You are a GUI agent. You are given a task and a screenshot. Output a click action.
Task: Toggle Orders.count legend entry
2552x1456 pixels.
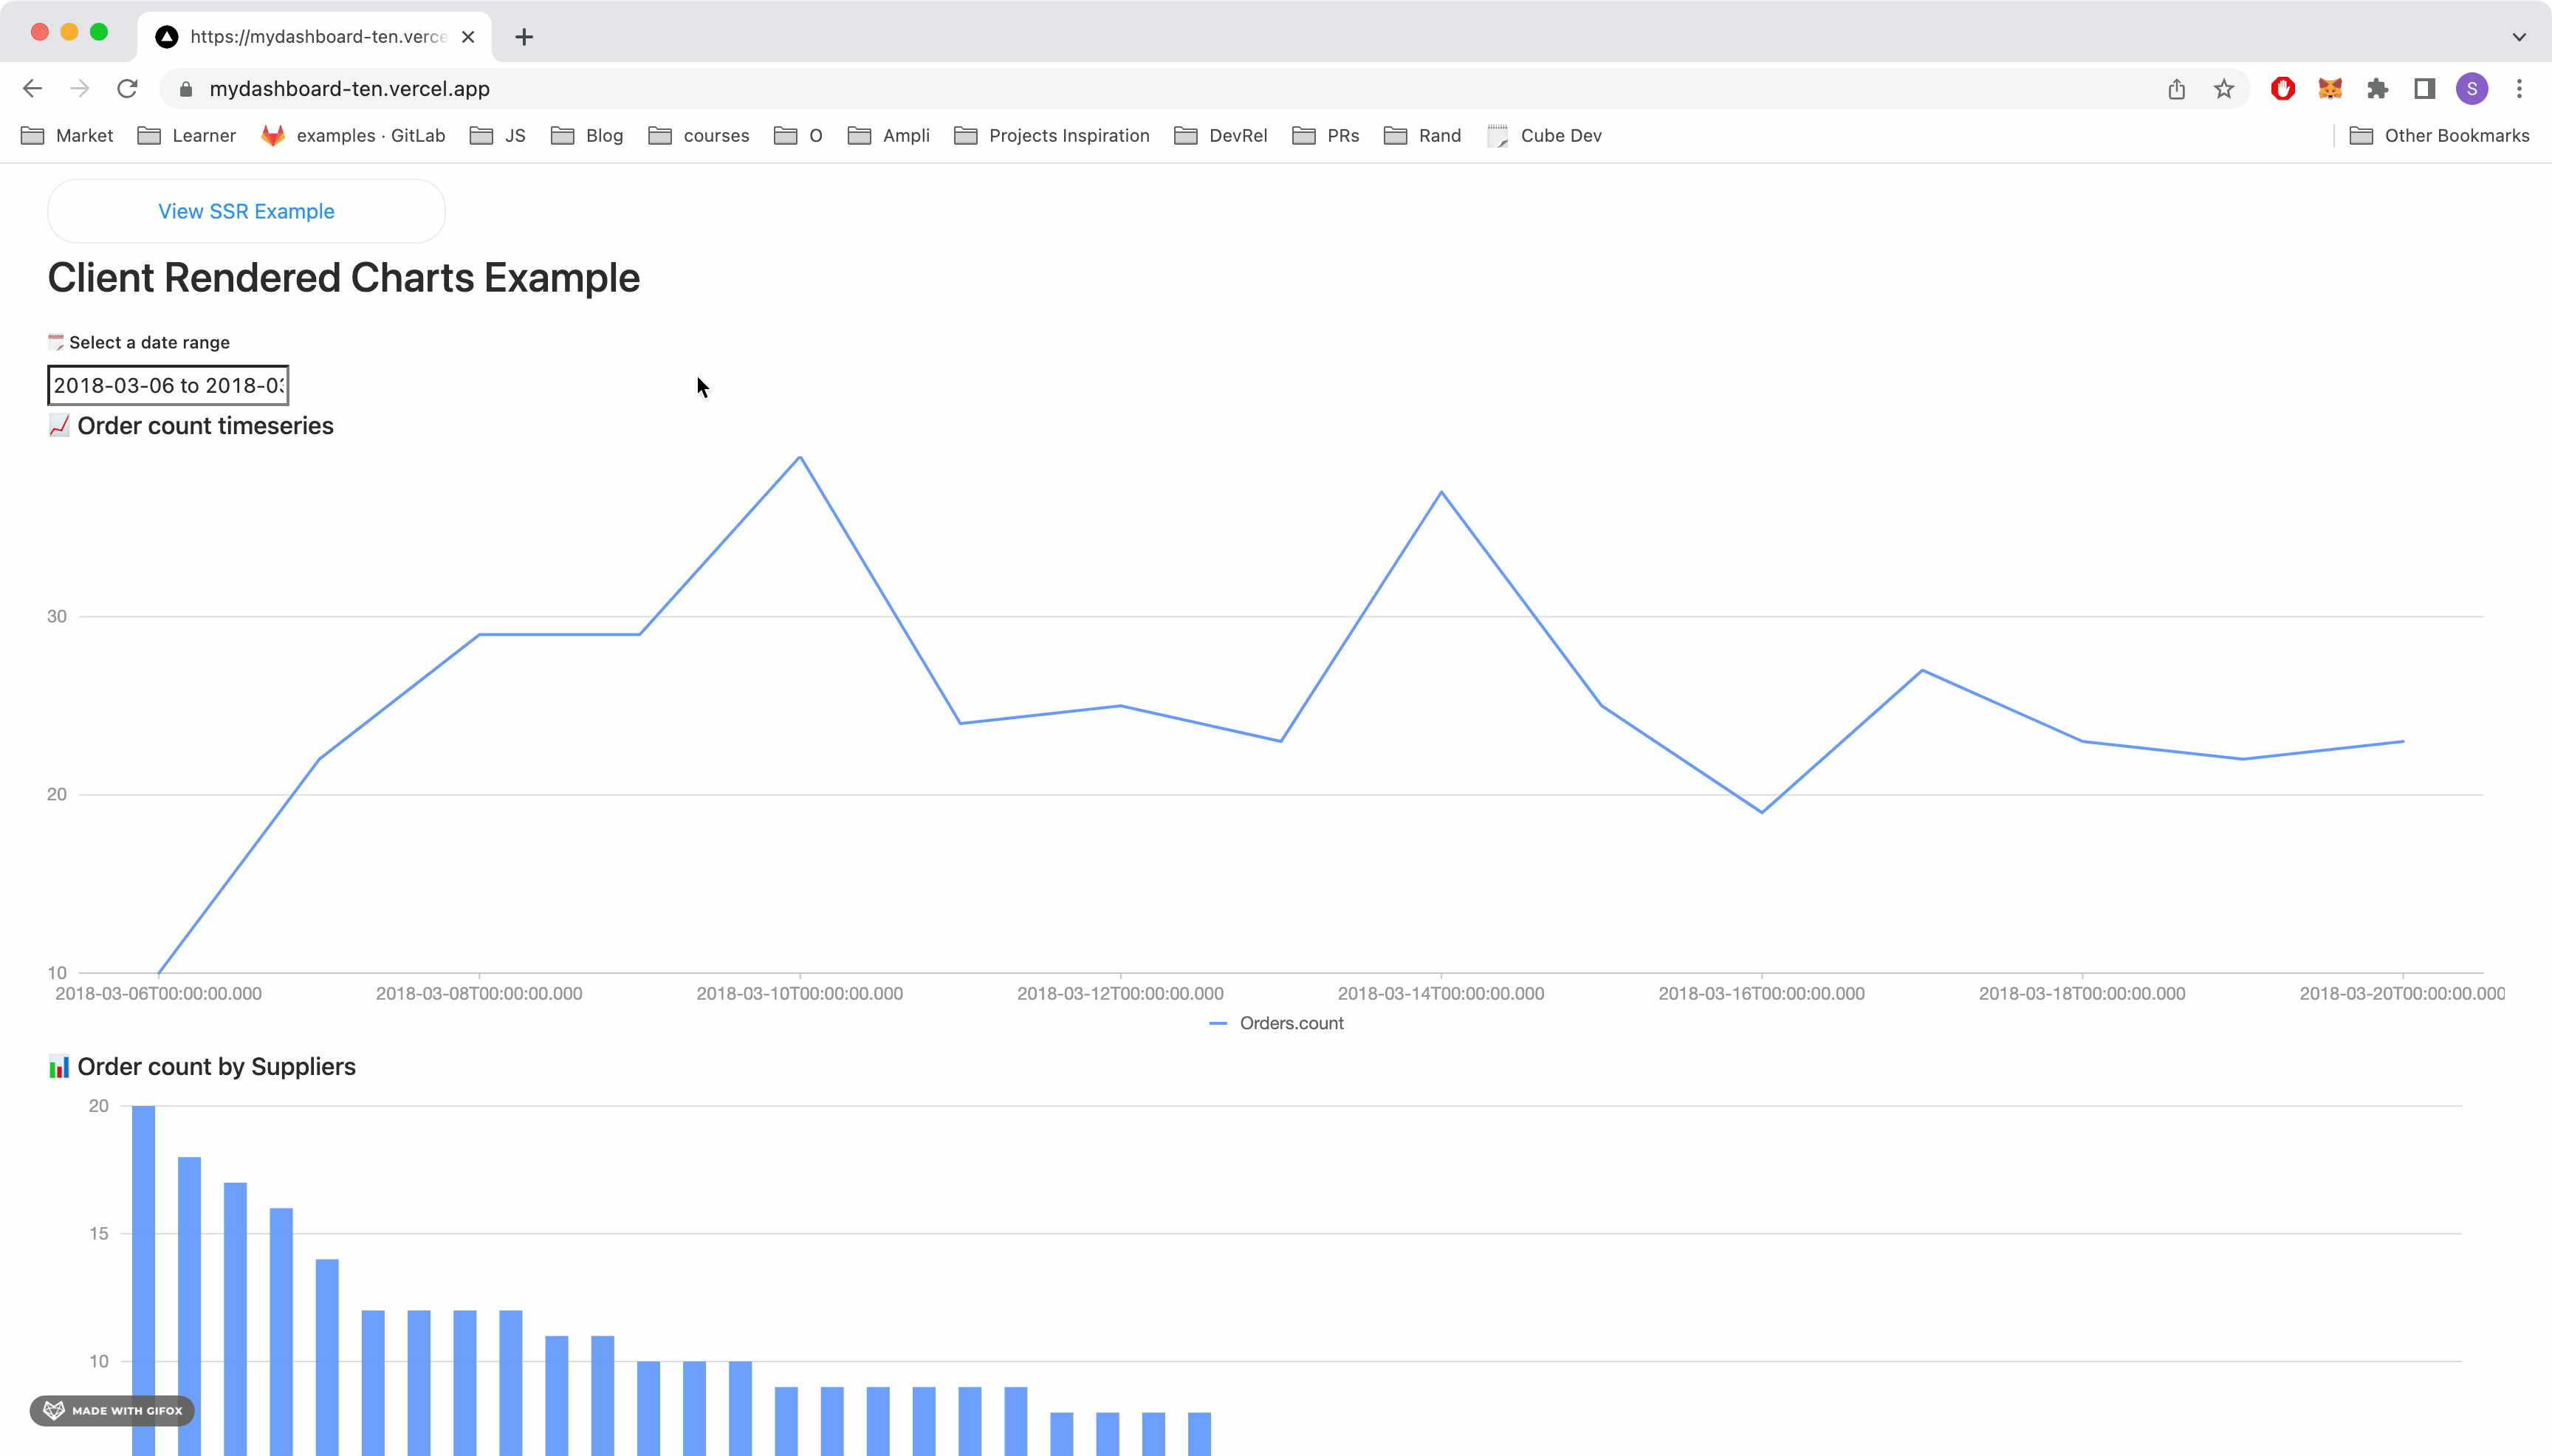point(1277,1023)
